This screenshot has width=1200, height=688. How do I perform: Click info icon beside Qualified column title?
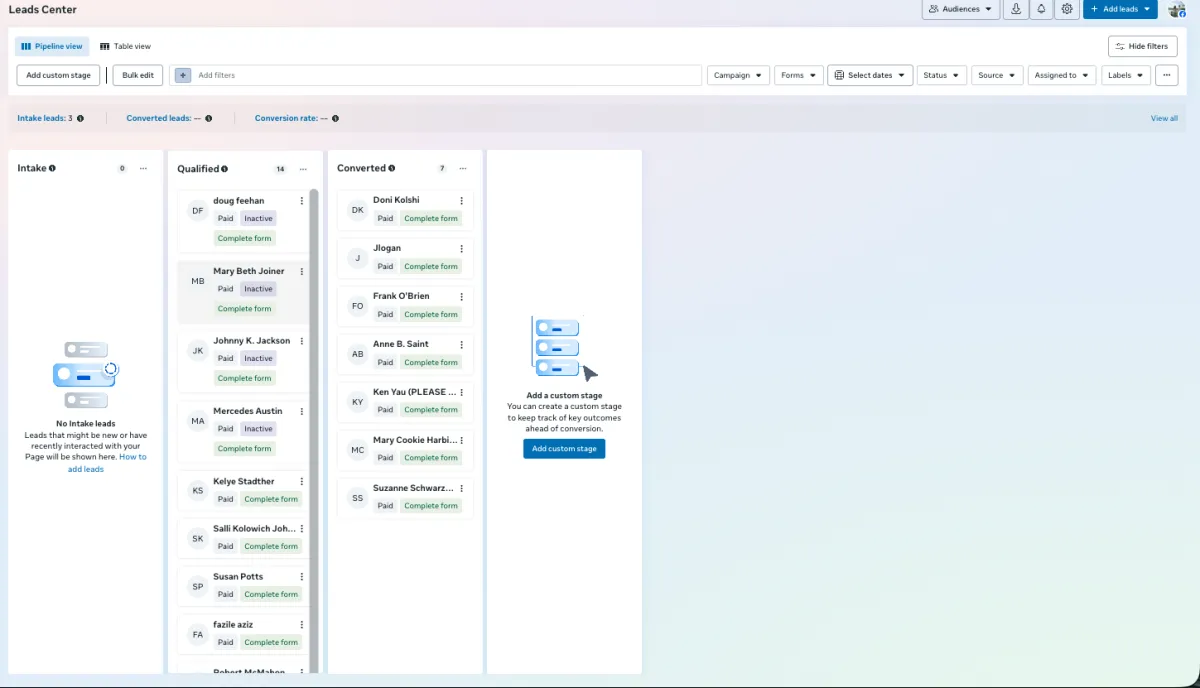pyautogui.click(x=224, y=169)
